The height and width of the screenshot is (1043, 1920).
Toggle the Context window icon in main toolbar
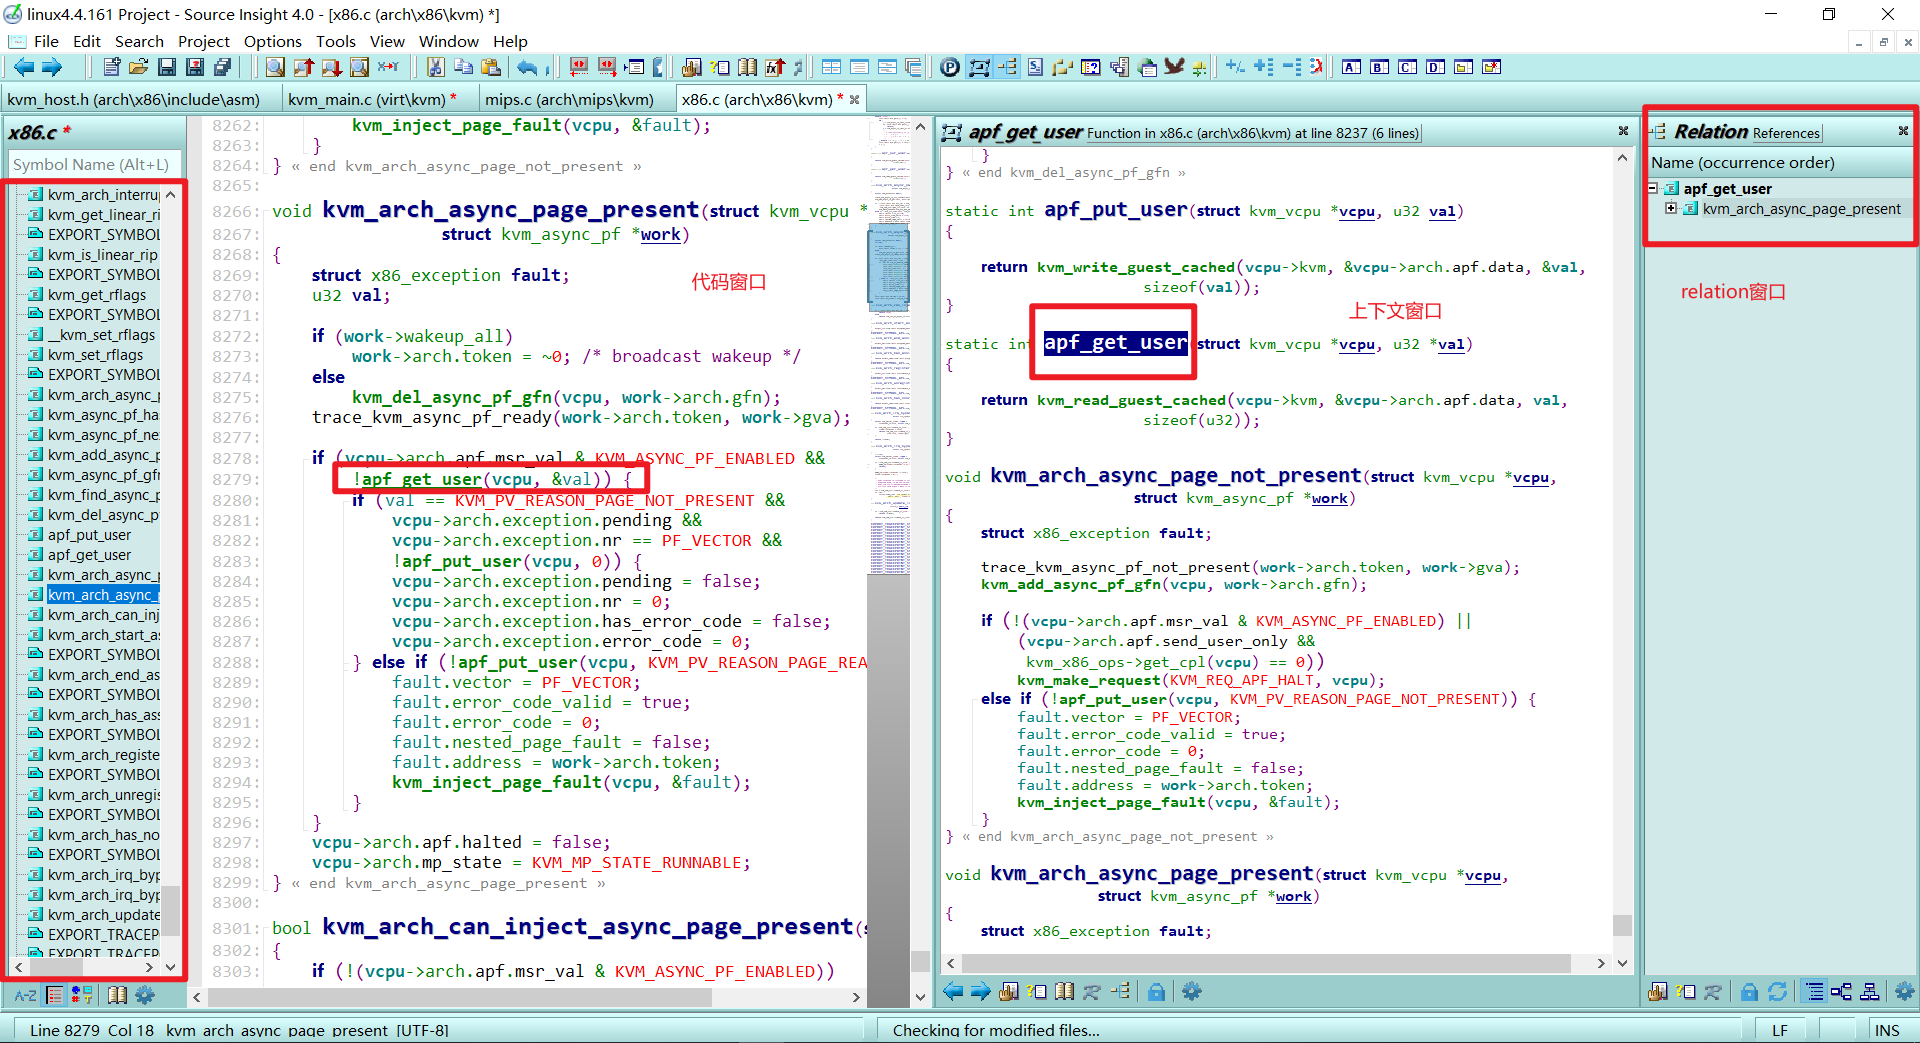coord(979,67)
